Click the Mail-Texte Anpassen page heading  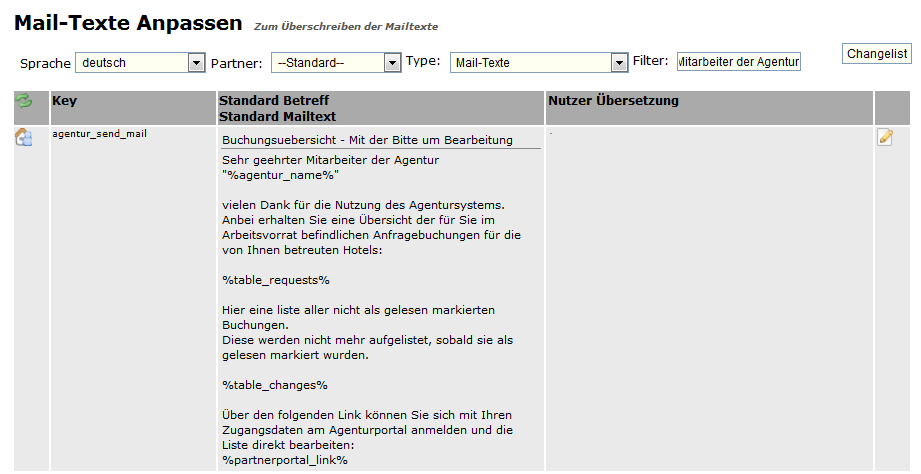pos(128,22)
